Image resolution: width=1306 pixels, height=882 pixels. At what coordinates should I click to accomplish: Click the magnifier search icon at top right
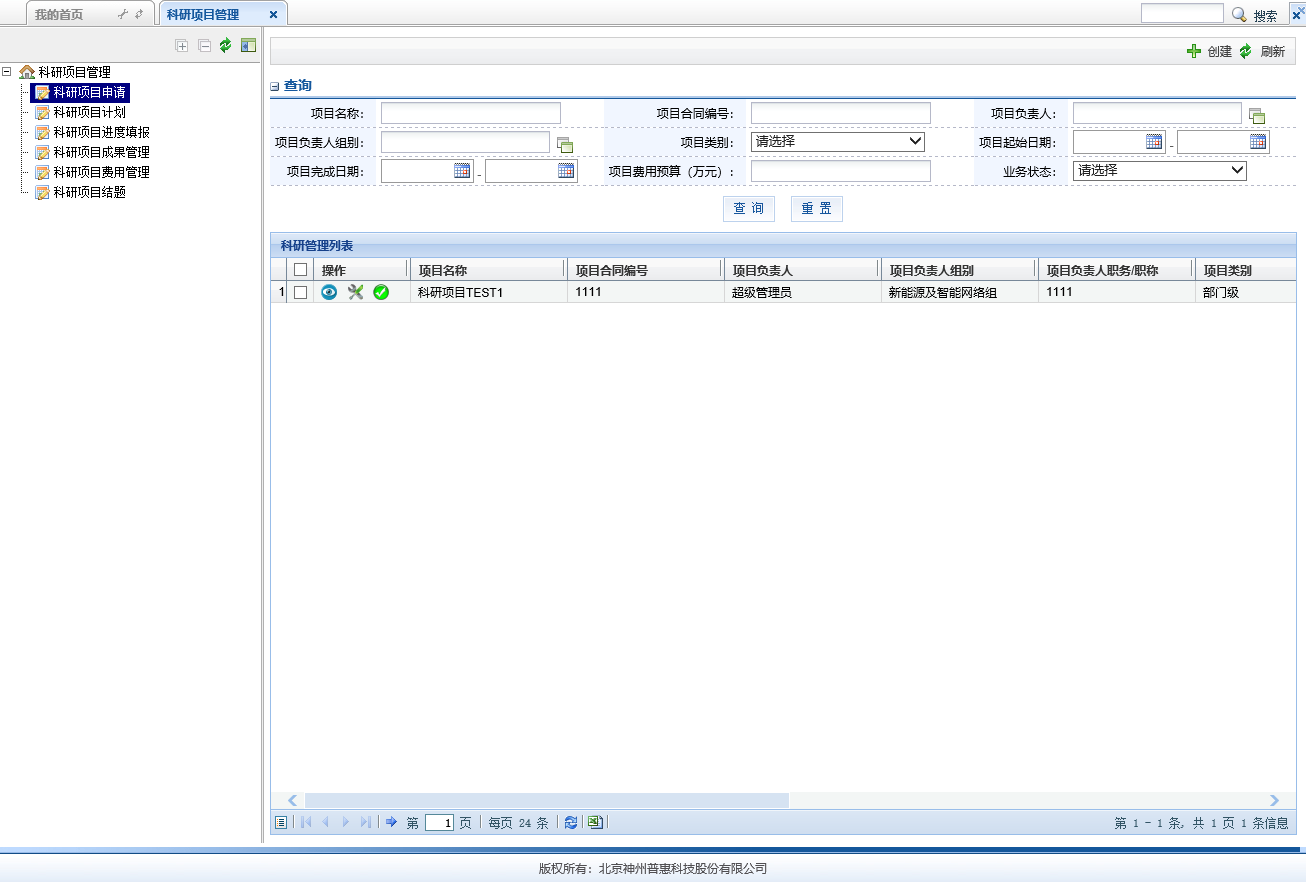pos(1239,14)
